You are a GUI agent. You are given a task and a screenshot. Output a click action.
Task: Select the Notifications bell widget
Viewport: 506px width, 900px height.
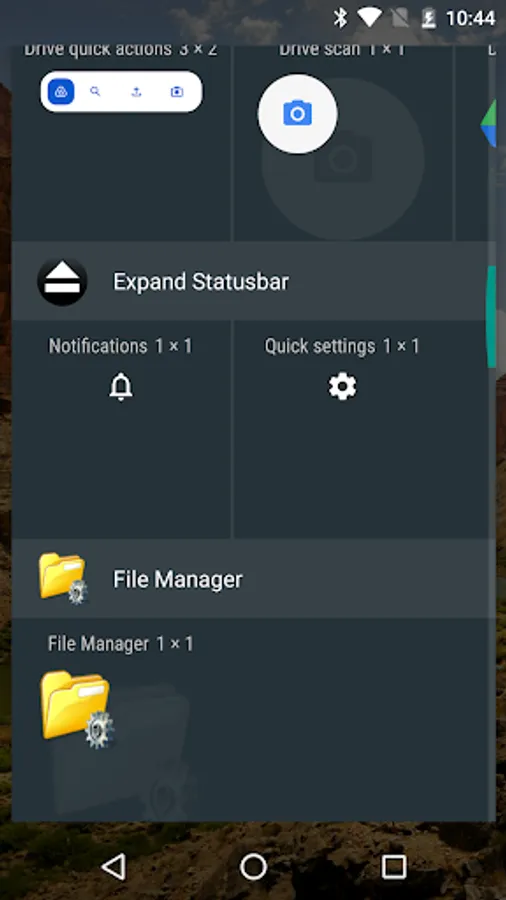coord(121,388)
